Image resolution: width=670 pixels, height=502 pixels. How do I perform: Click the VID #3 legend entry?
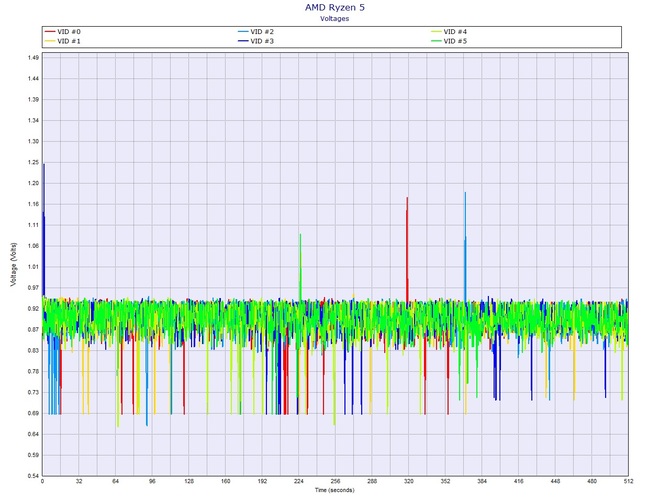tap(256, 41)
